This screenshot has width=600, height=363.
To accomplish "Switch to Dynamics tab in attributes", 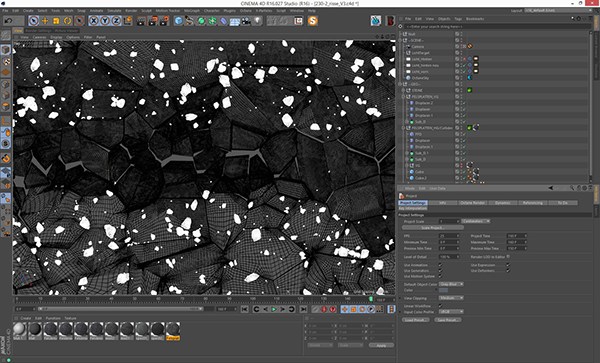I will (502, 203).
